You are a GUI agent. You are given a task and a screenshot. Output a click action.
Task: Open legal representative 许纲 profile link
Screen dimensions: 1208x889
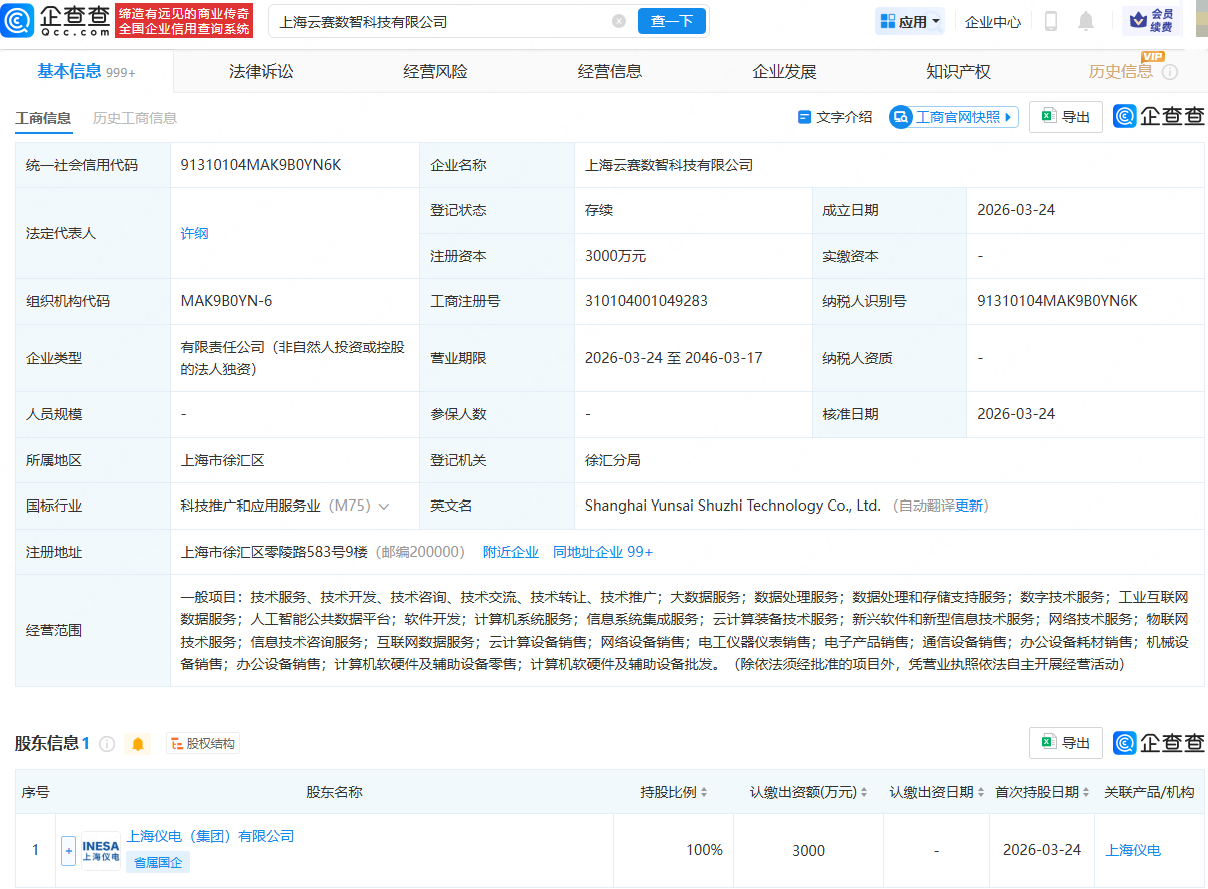point(194,232)
